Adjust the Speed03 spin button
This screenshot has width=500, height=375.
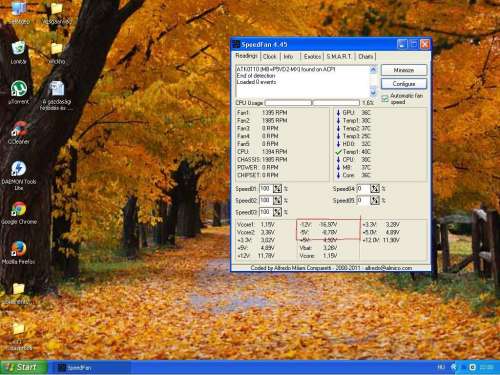(x=277, y=212)
